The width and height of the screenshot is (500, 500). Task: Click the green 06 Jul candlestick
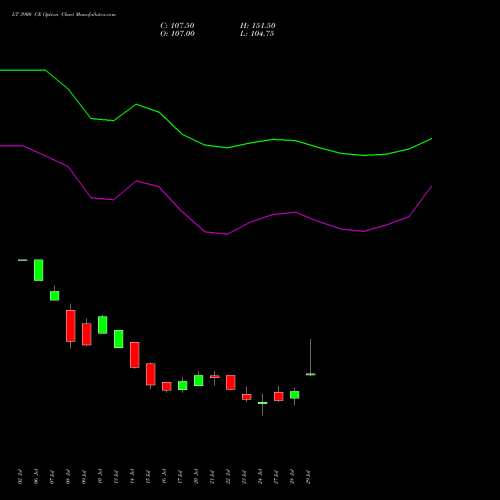point(39,270)
